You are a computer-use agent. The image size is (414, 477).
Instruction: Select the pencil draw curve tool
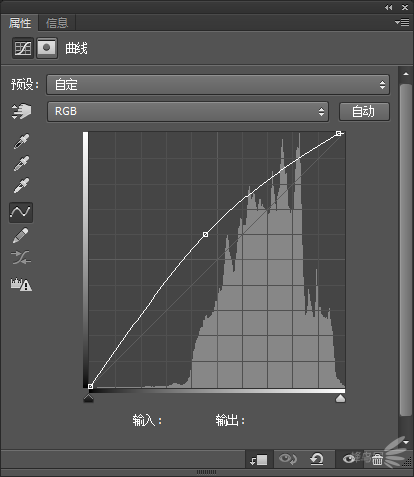click(x=20, y=236)
